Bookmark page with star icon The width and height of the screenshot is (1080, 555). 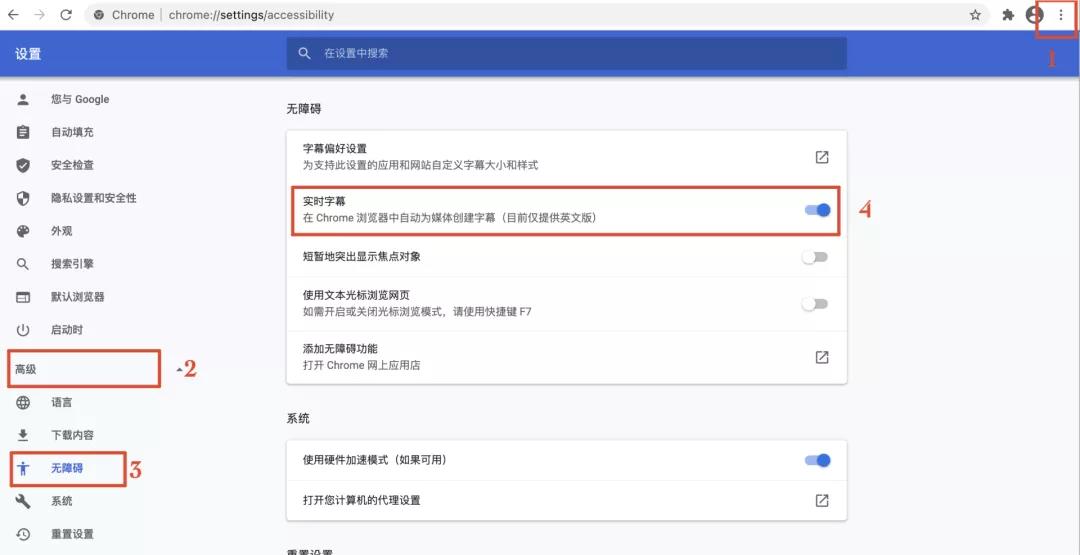click(x=975, y=14)
